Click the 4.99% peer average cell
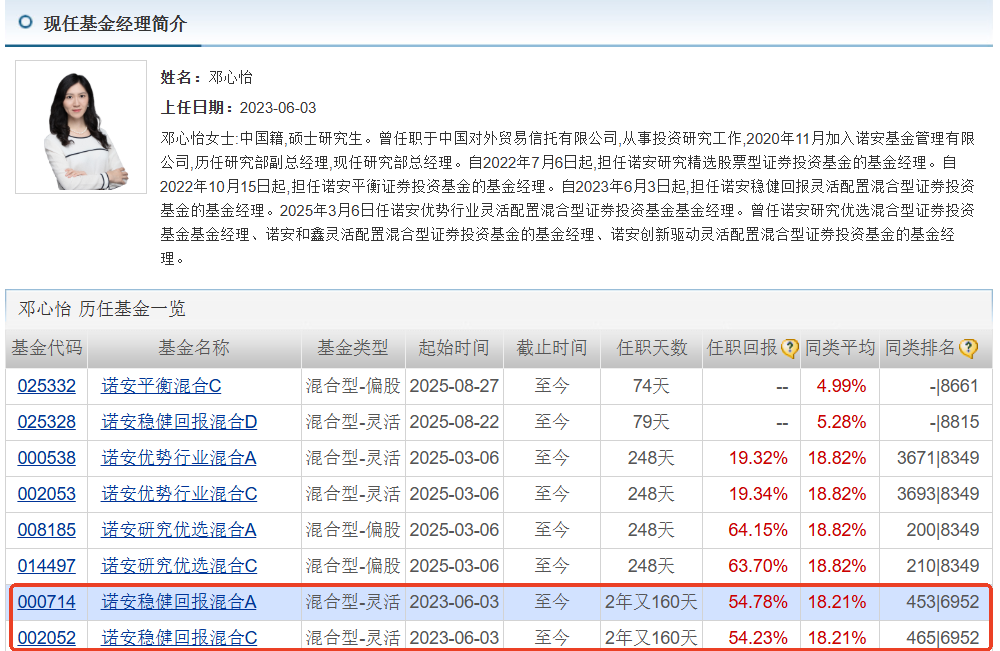 pyautogui.click(x=841, y=386)
